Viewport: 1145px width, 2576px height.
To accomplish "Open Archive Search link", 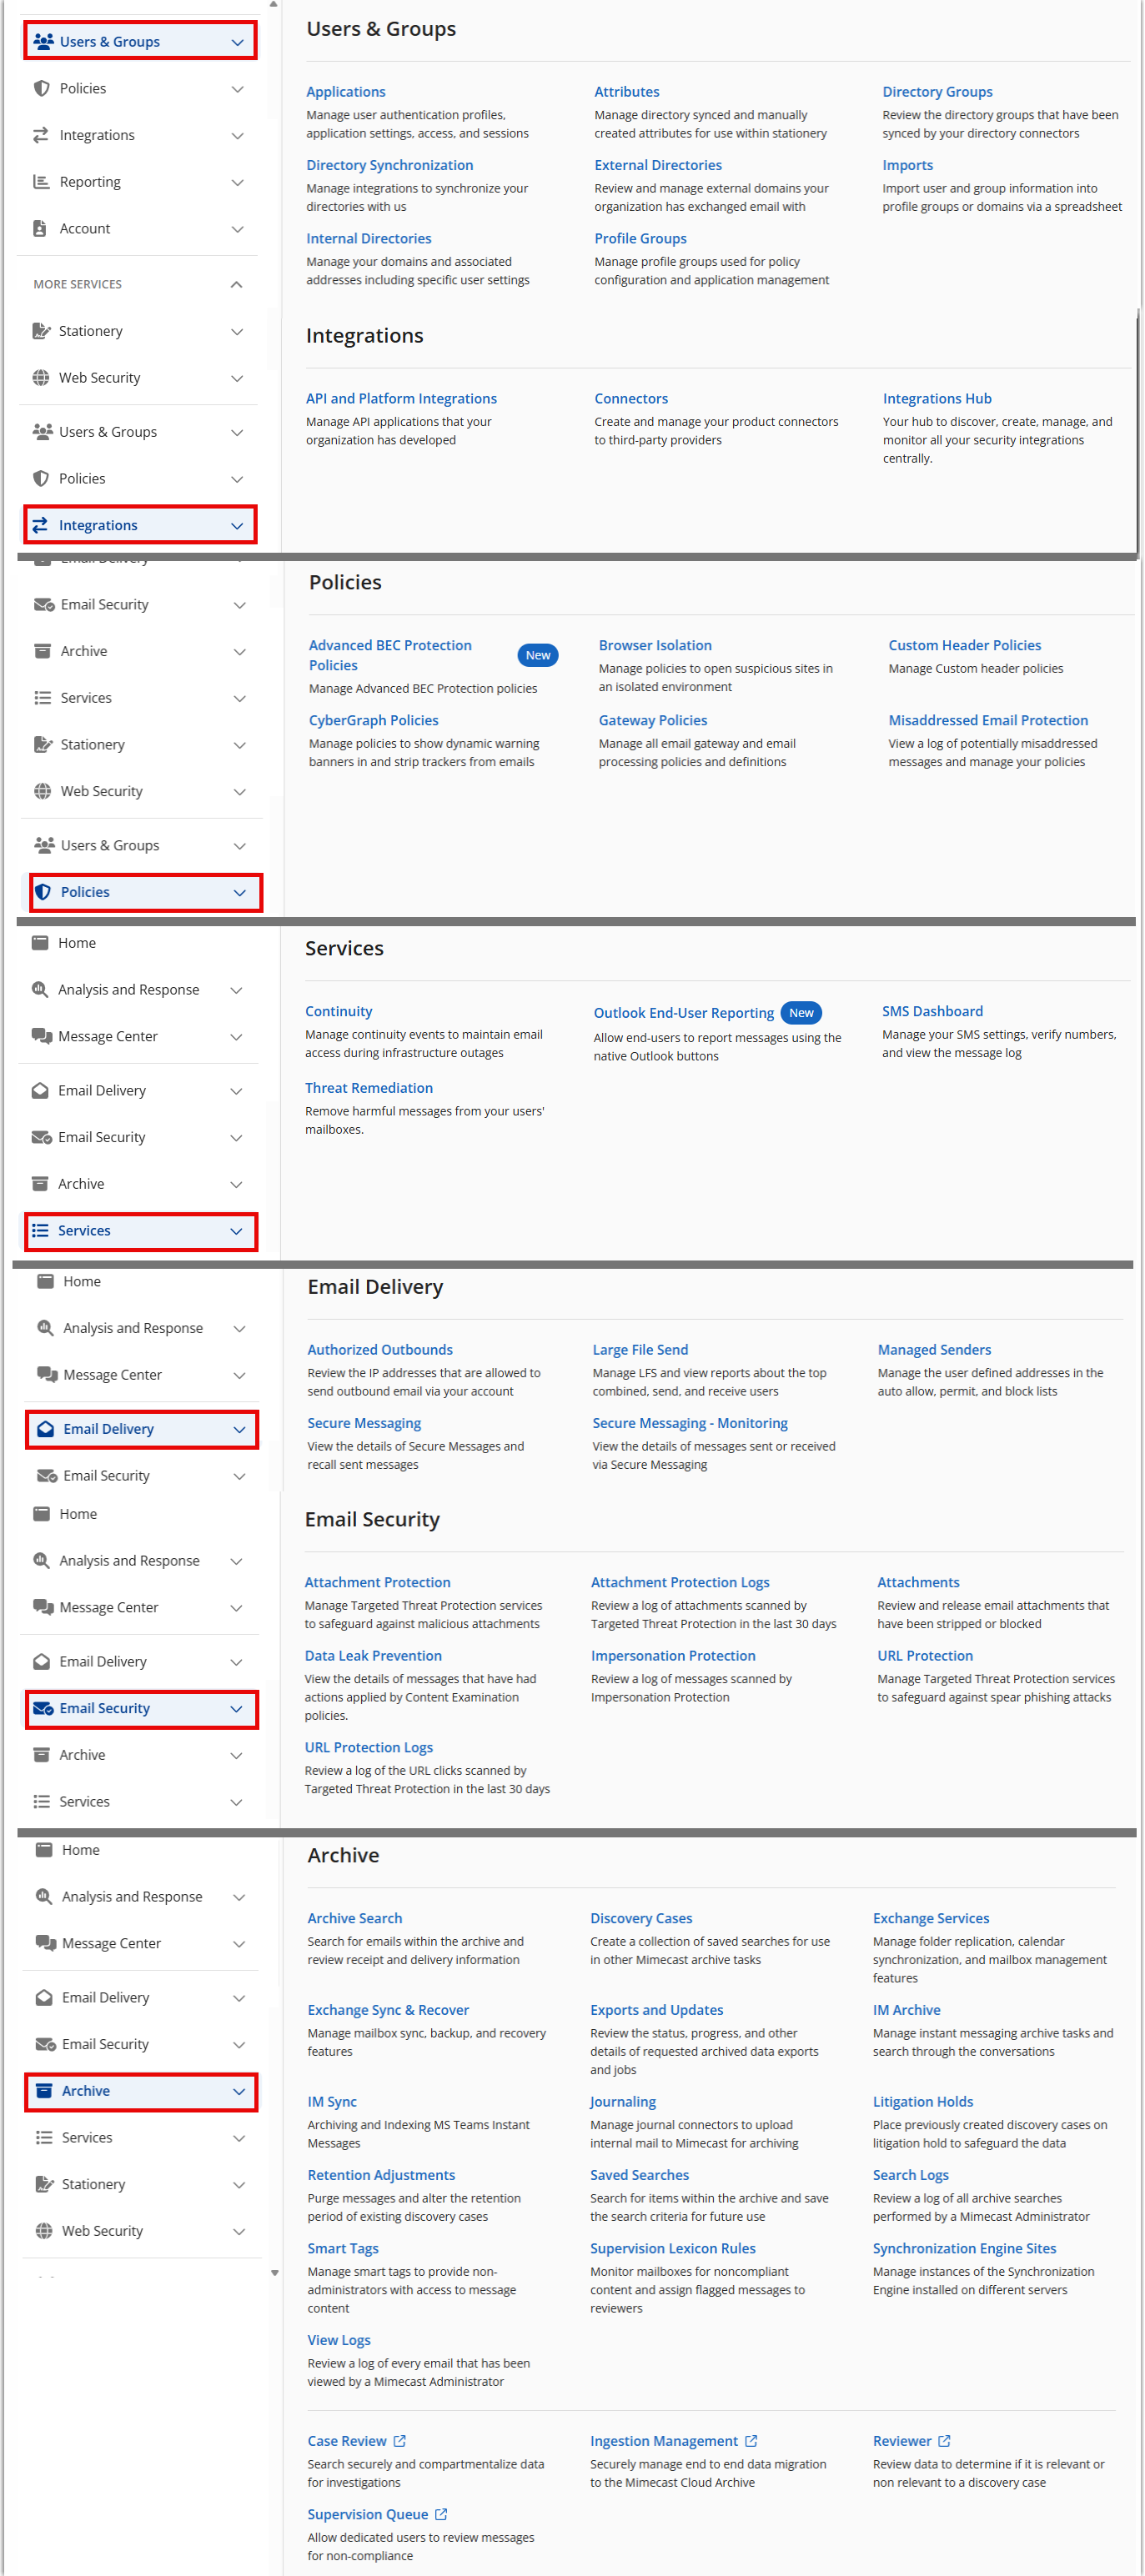I will point(355,1918).
